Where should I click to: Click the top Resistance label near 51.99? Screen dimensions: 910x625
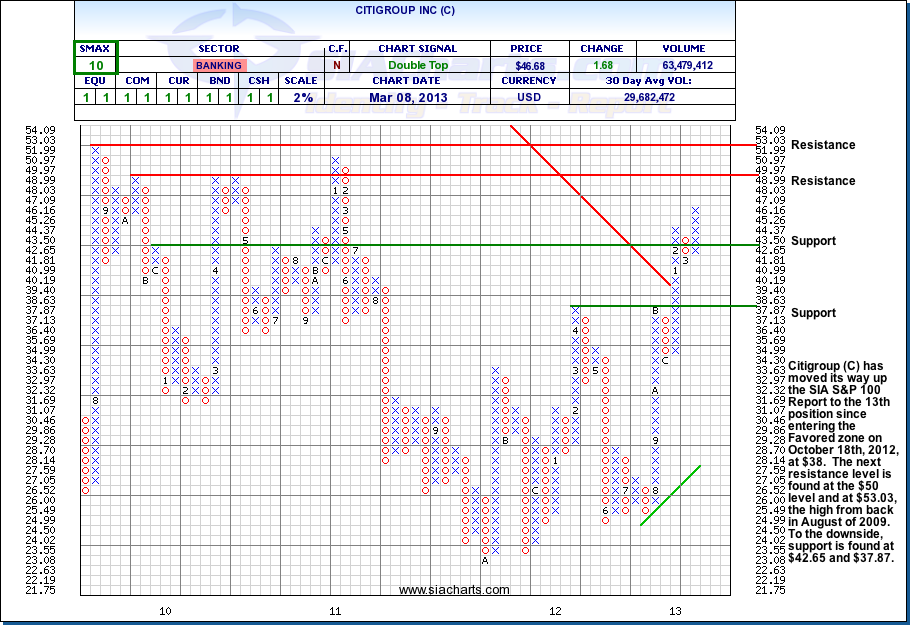(x=822, y=145)
